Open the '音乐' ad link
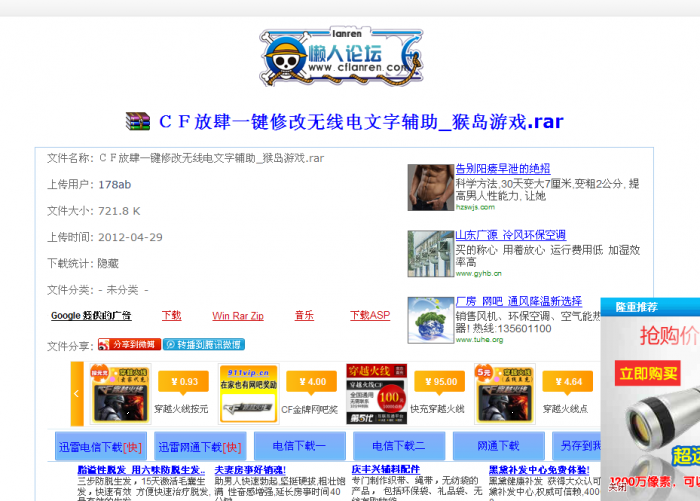The image size is (700, 501). coord(304,316)
